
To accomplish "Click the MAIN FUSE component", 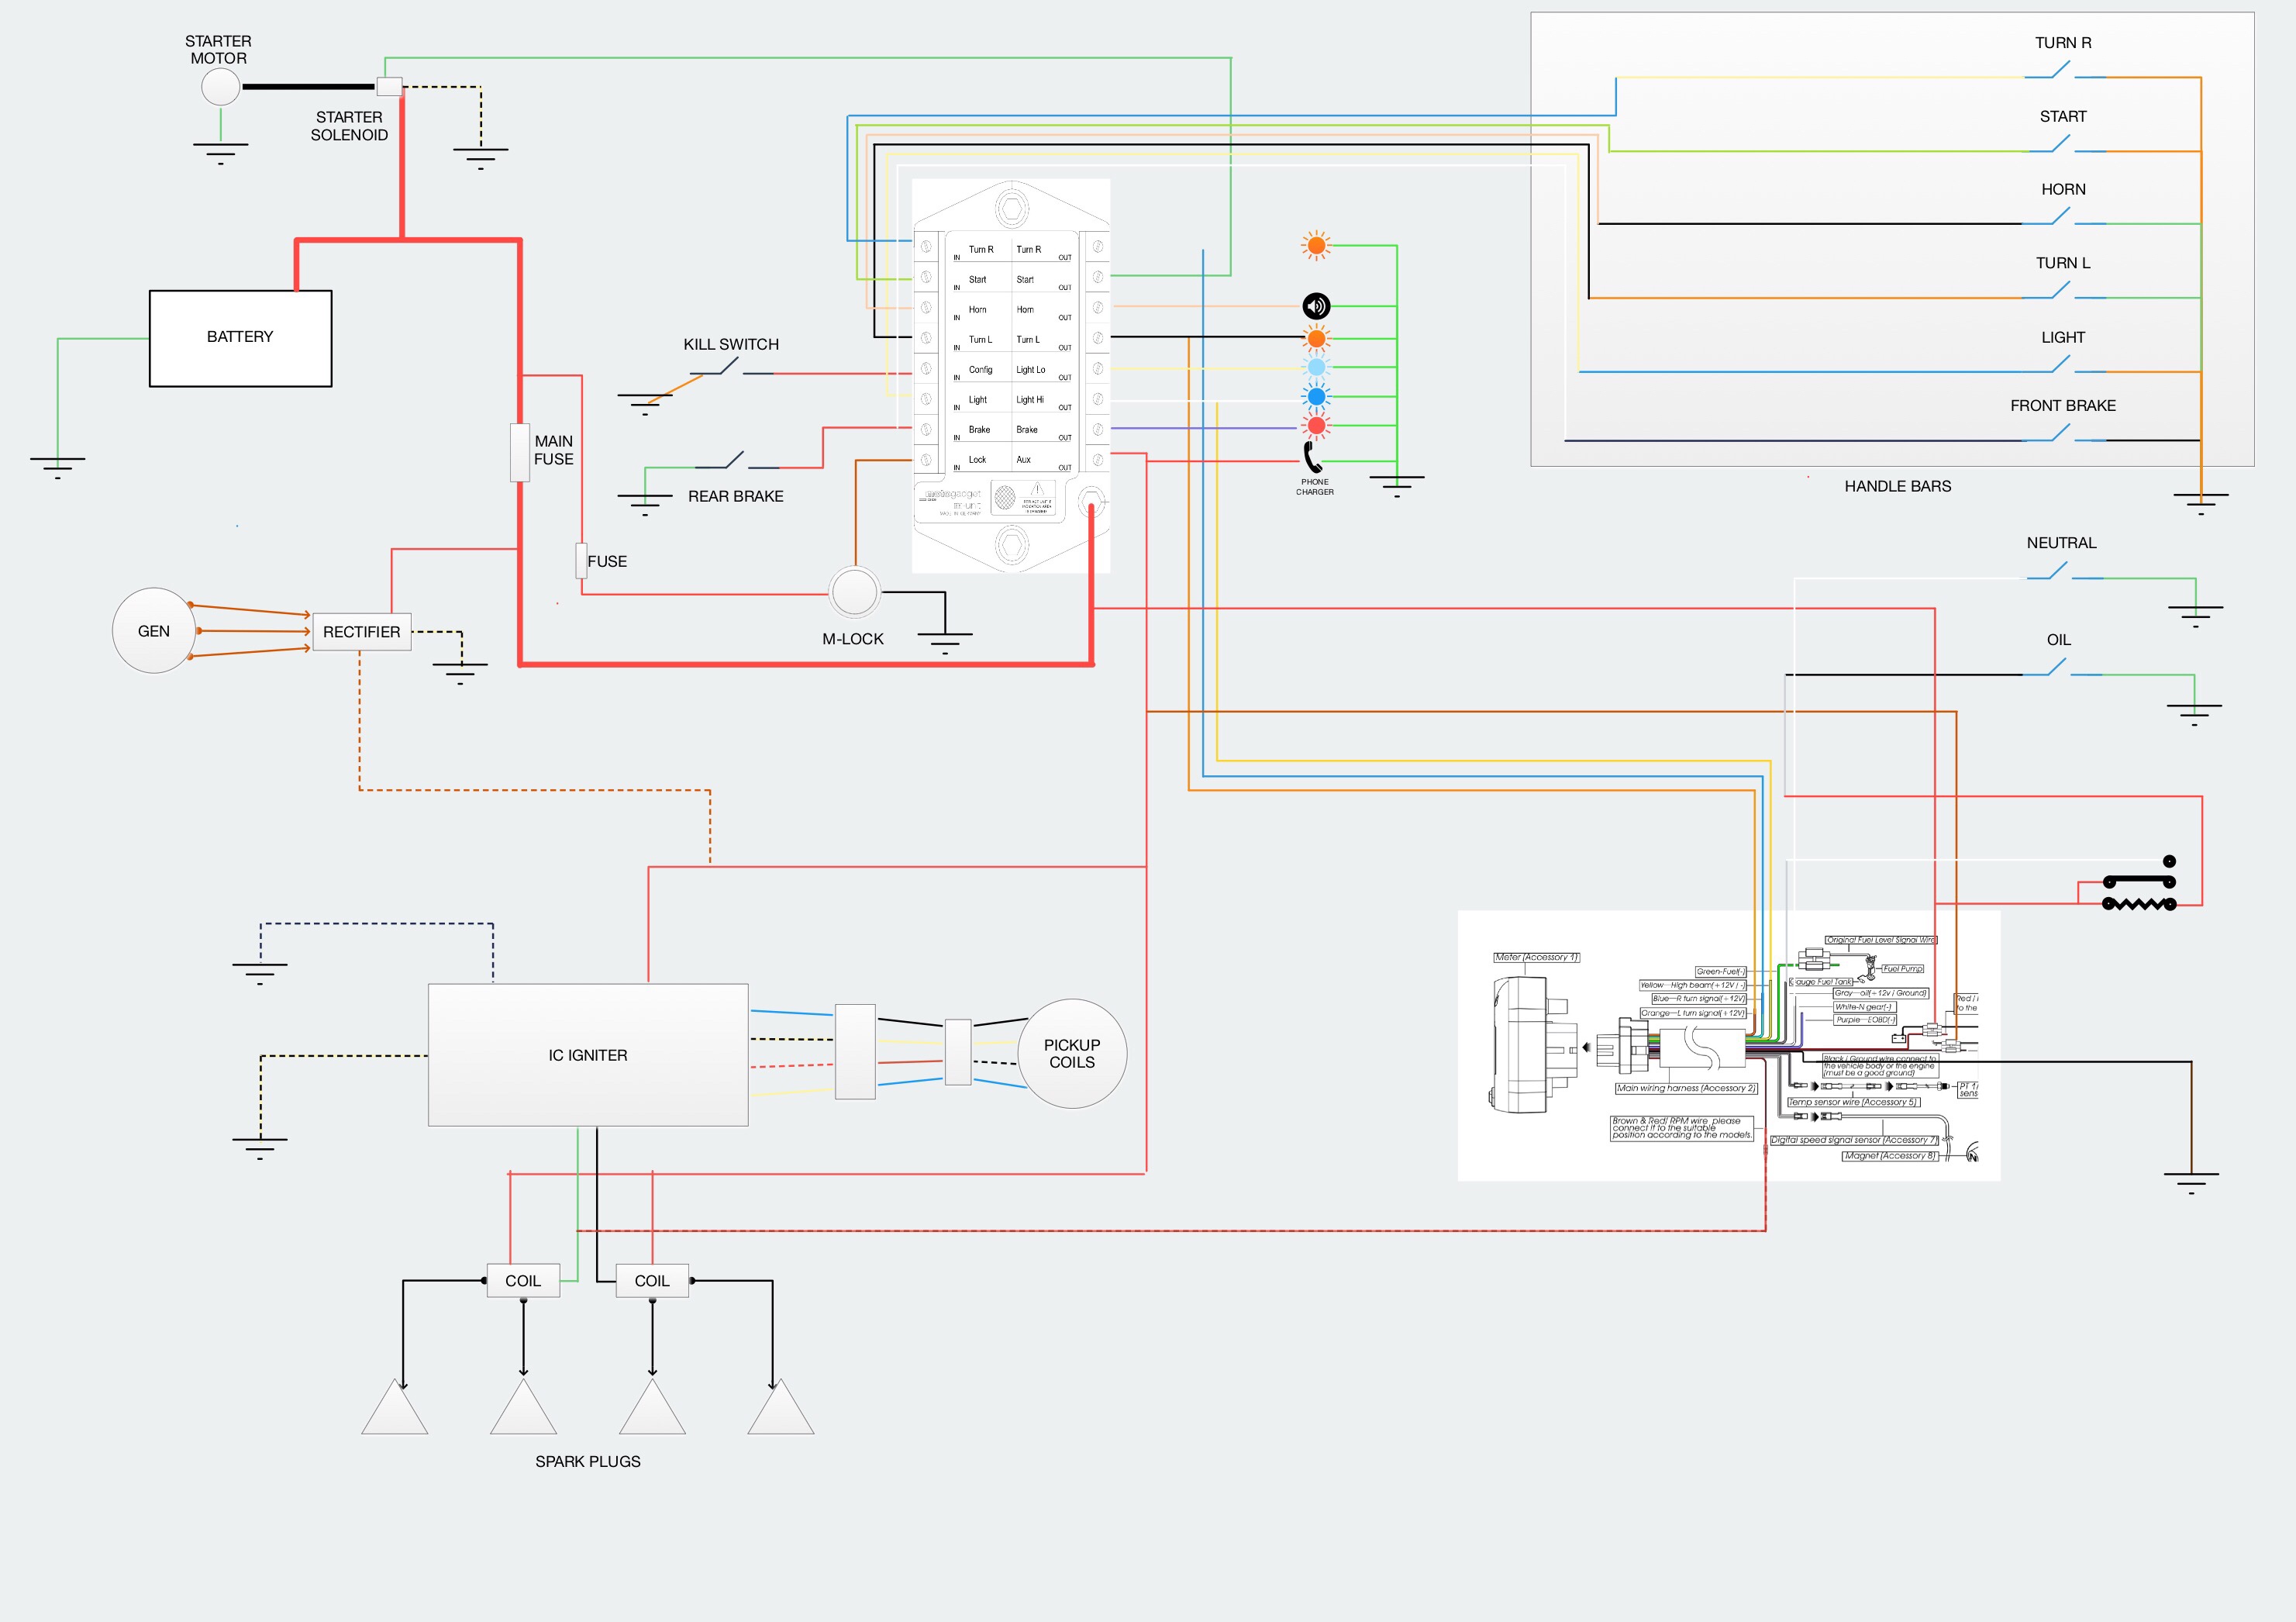I will pyautogui.click(x=519, y=452).
